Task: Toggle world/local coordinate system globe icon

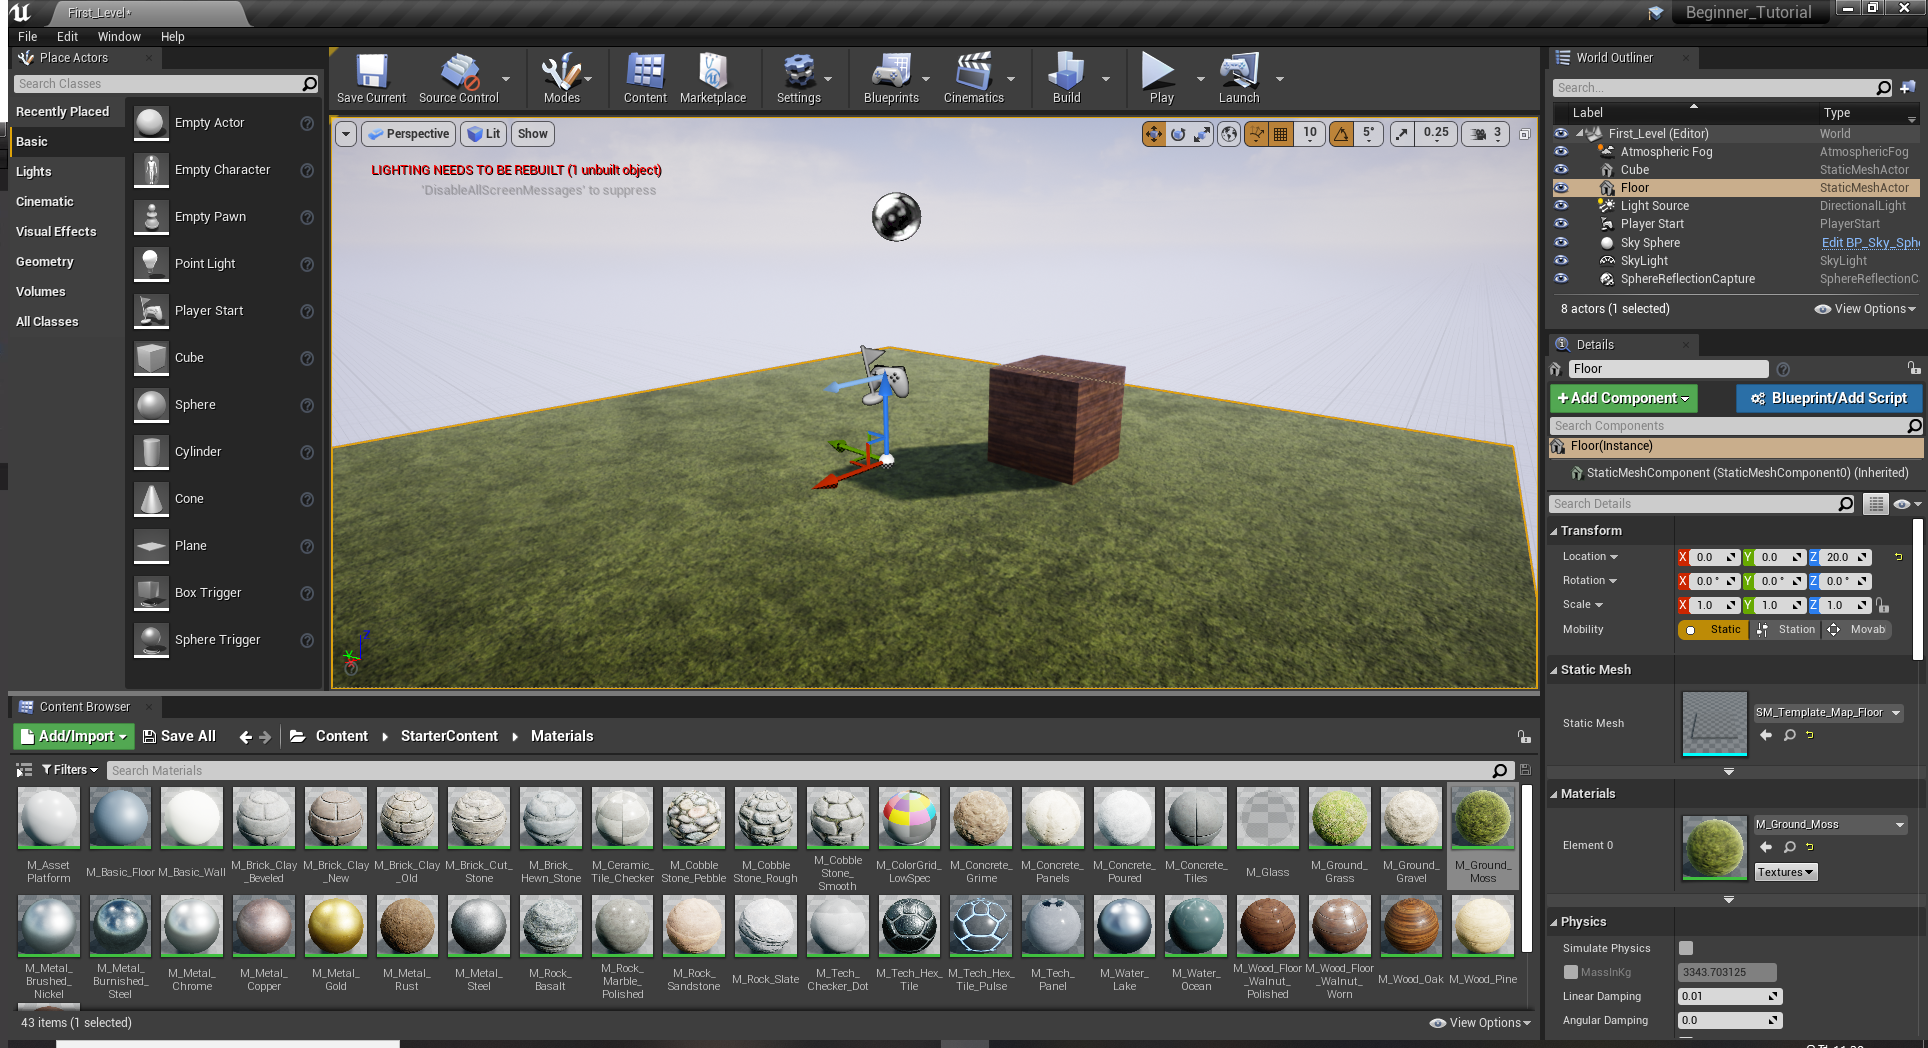Action: coord(1229,134)
